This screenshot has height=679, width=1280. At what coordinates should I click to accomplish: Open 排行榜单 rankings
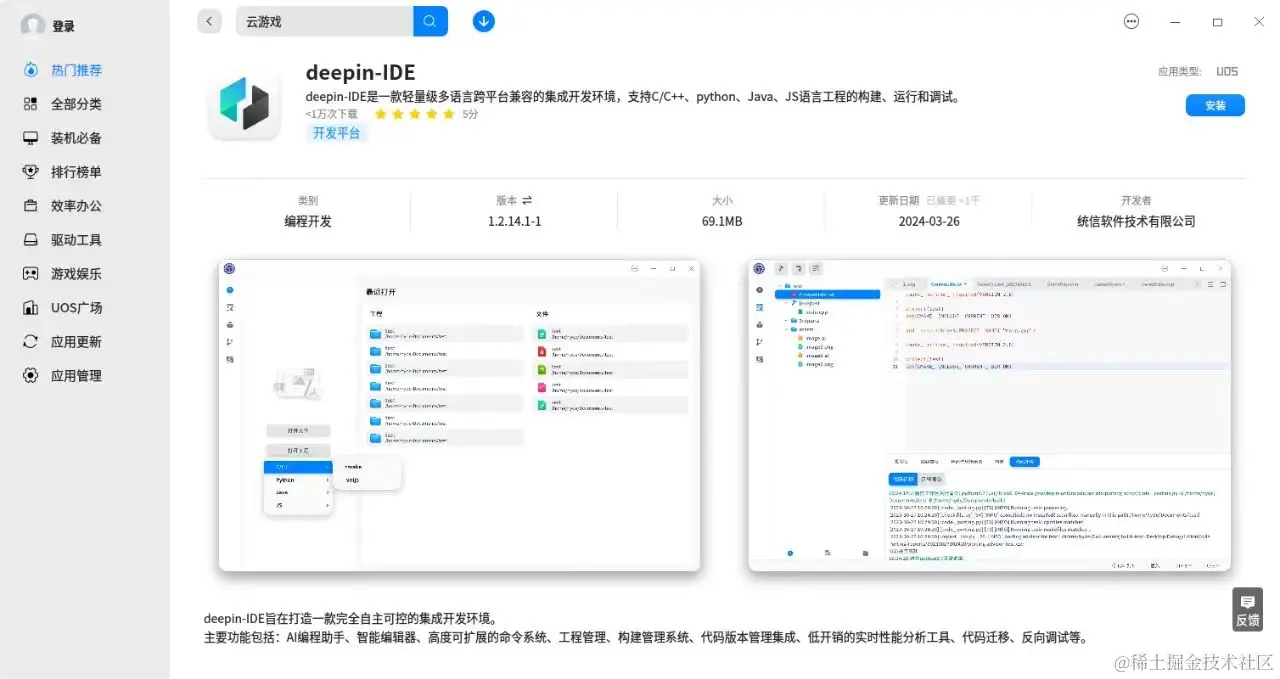[x=77, y=172]
